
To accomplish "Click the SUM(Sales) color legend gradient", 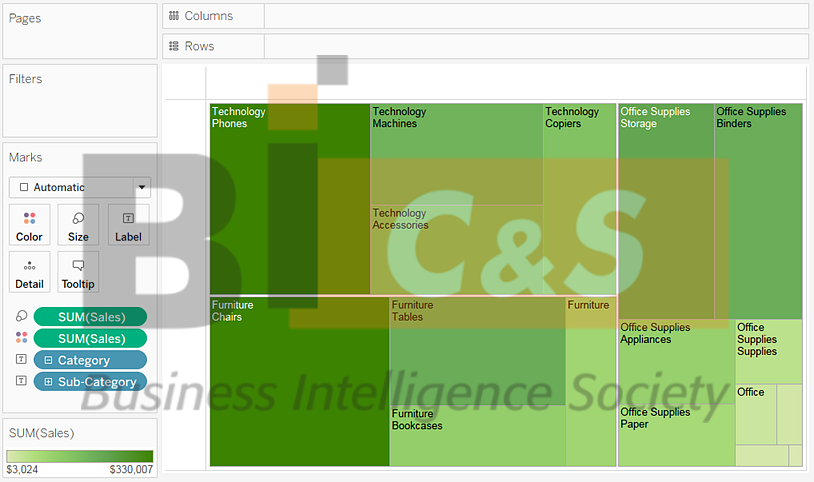I will pos(80,456).
